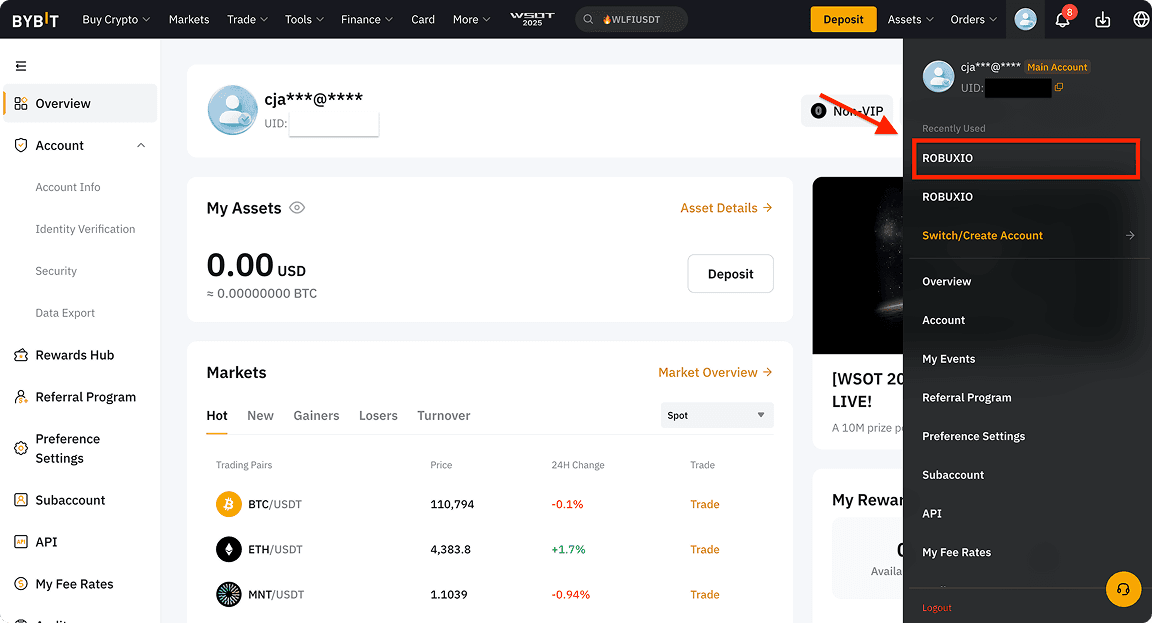Collapse the sidebar with the hamburger icon
This screenshot has height=623, width=1152.
pos(20,65)
